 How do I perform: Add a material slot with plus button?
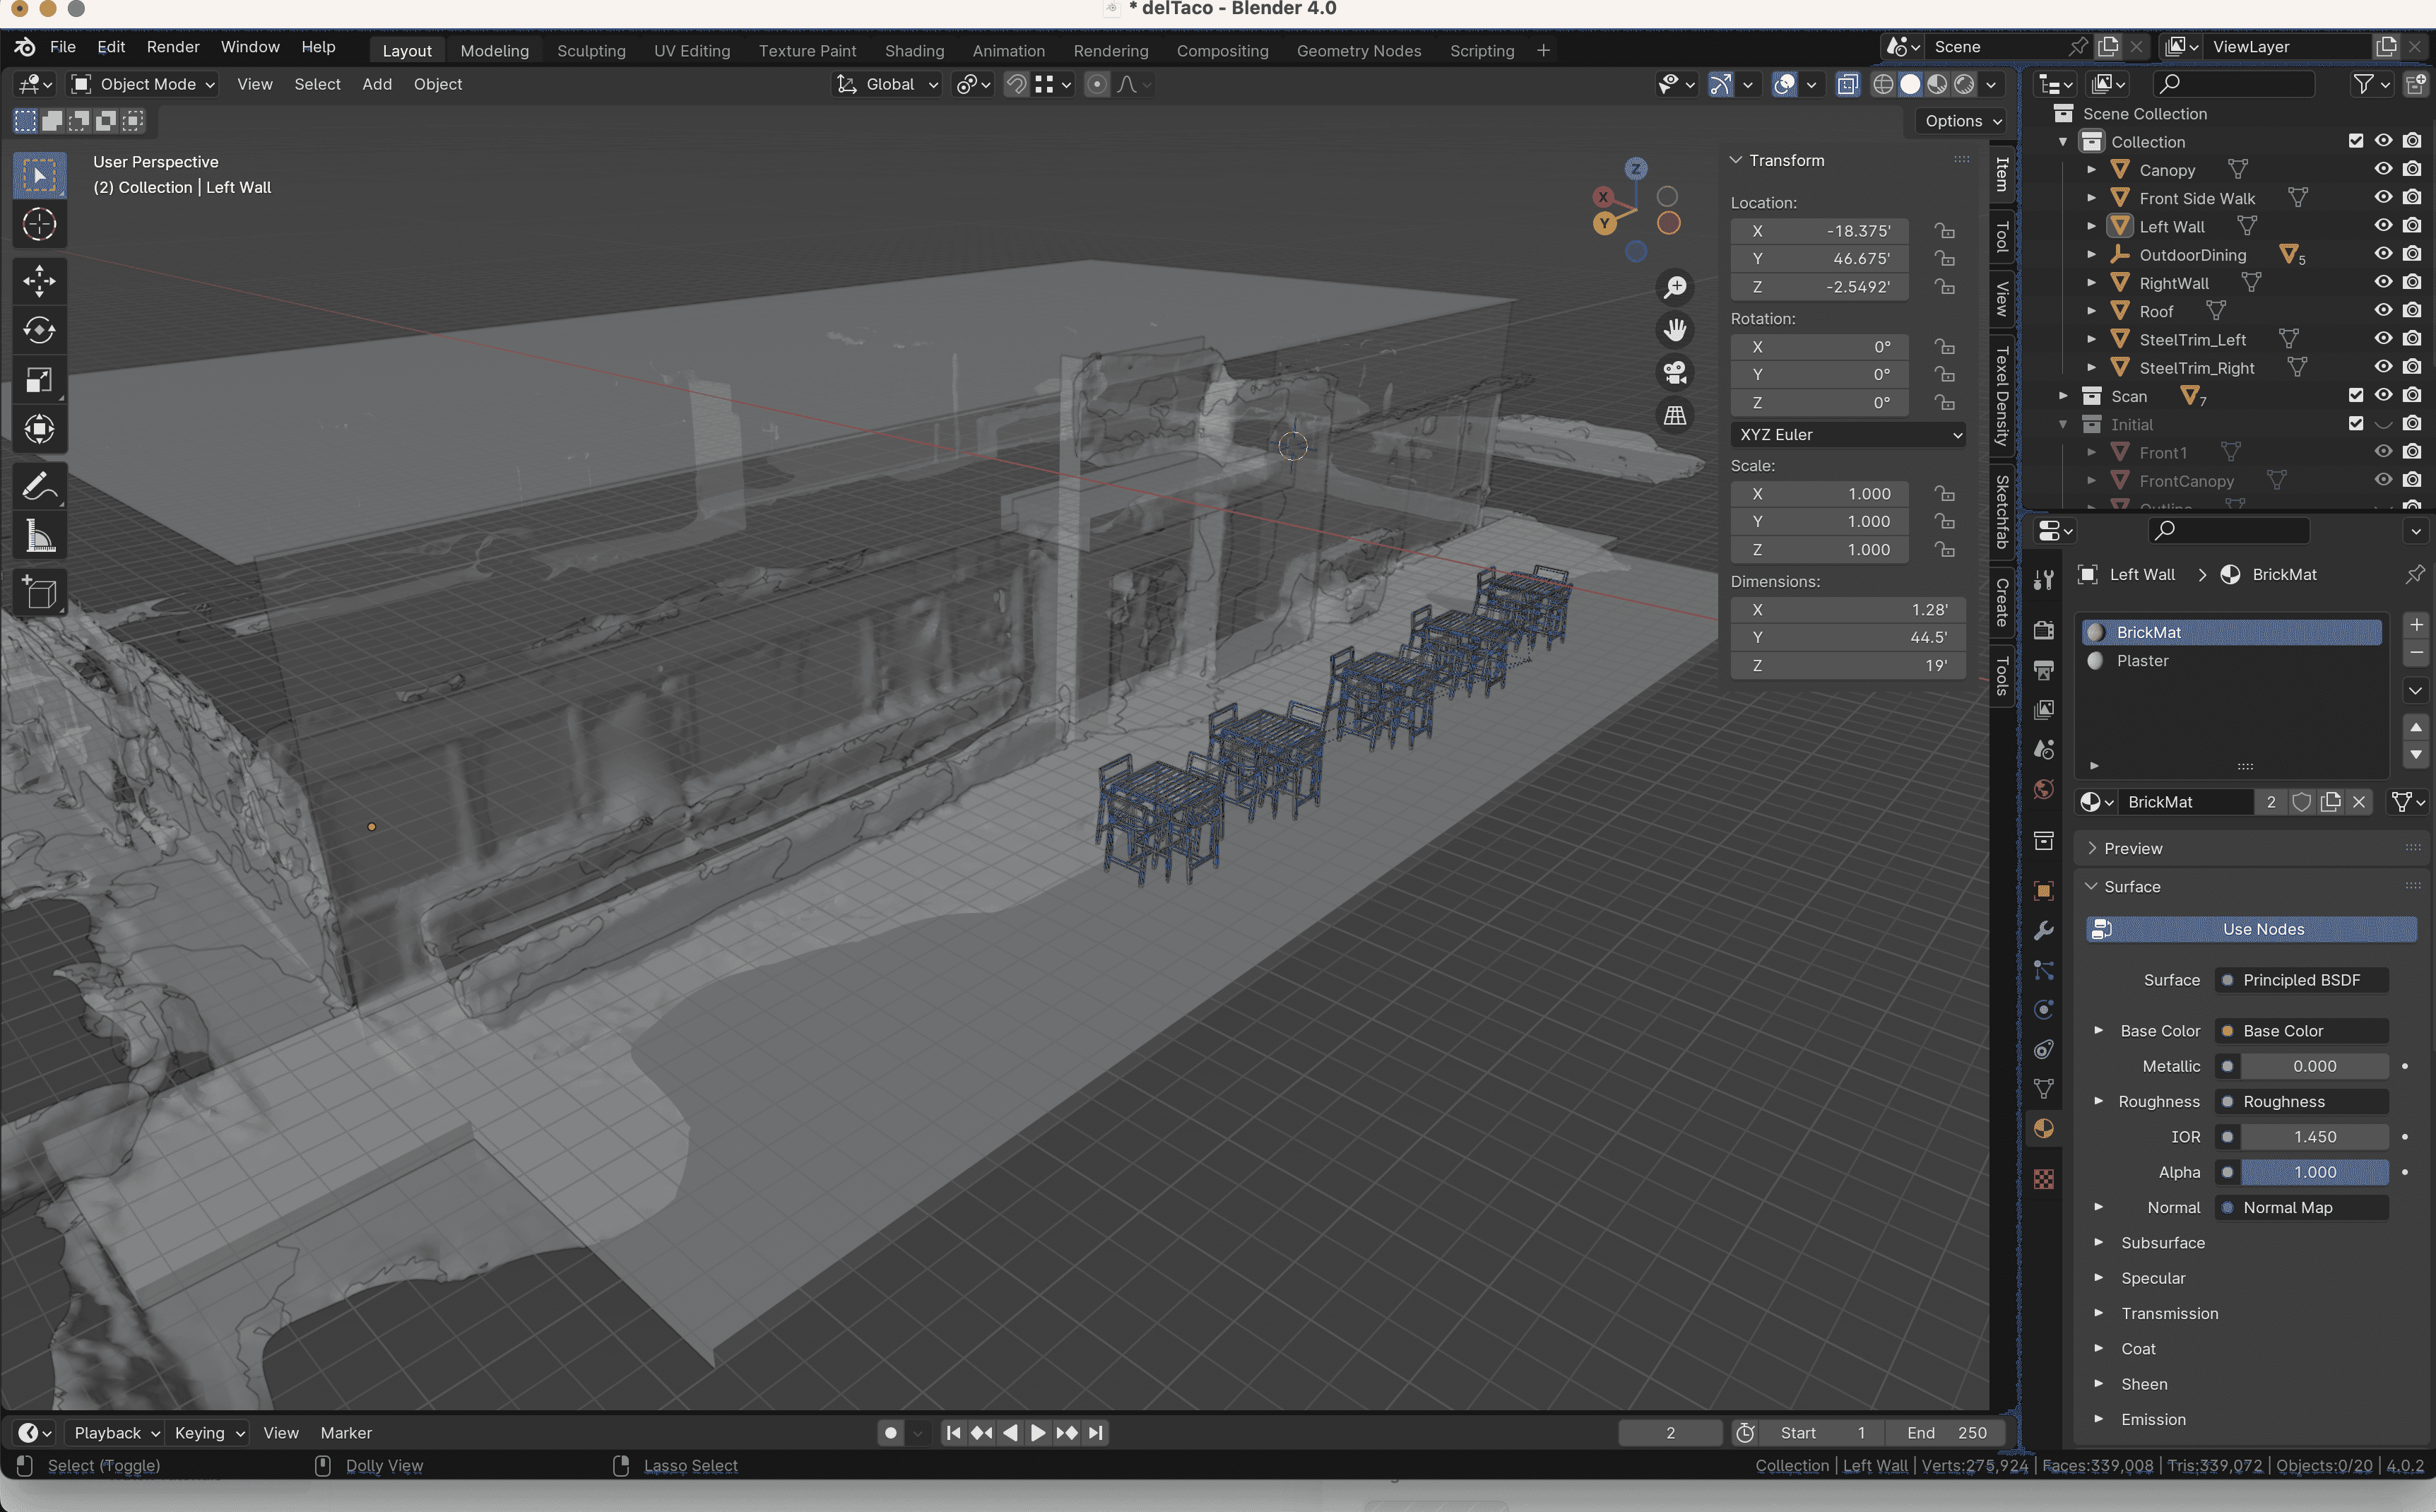tap(2415, 625)
